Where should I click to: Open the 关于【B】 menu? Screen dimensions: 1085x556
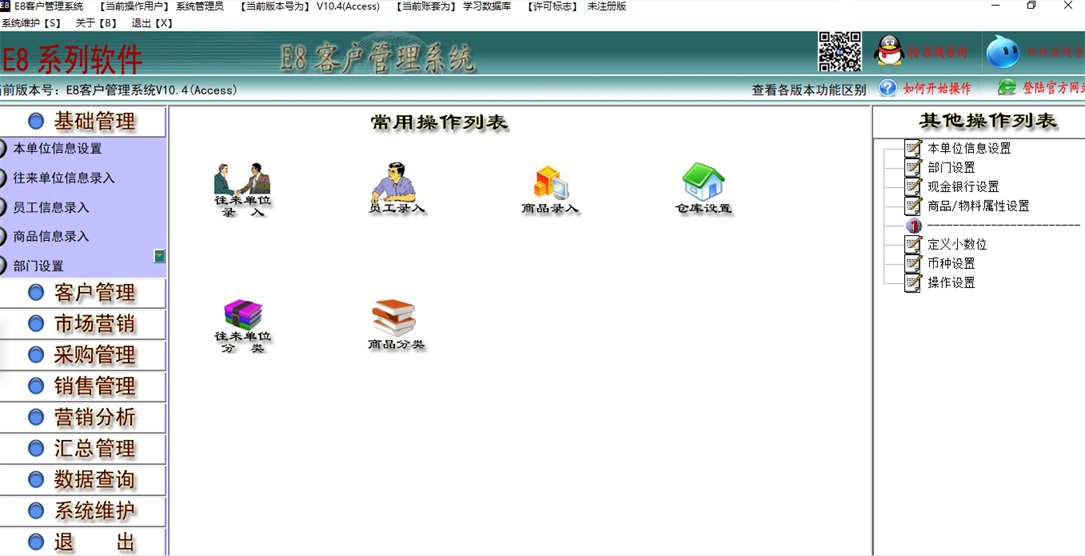point(96,23)
